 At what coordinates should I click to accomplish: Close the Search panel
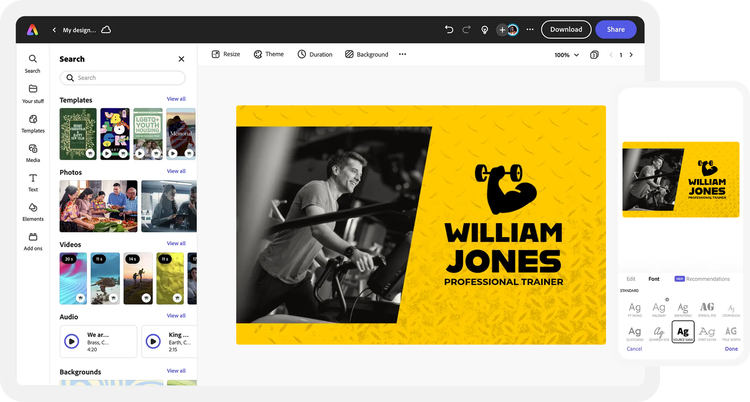tap(181, 59)
